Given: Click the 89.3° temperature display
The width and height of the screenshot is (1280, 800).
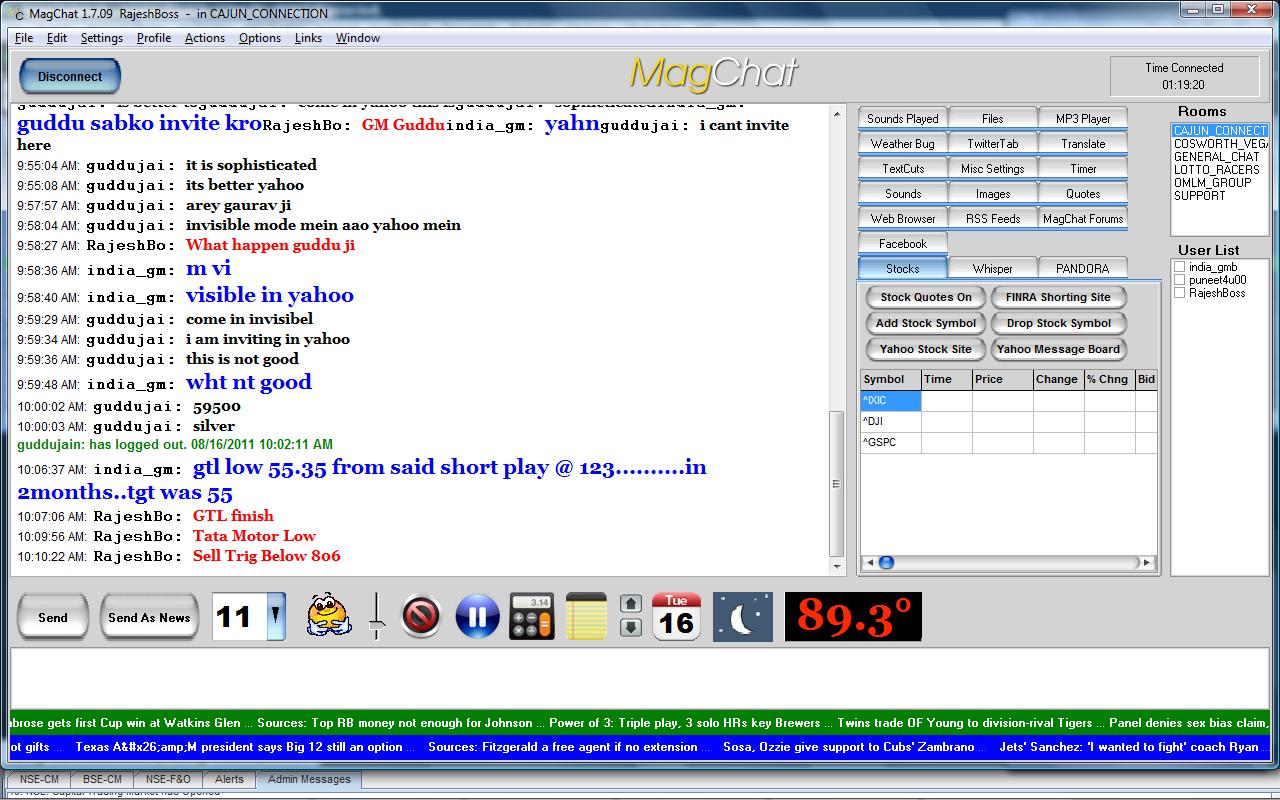Looking at the screenshot, I should click(x=853, y=616).
